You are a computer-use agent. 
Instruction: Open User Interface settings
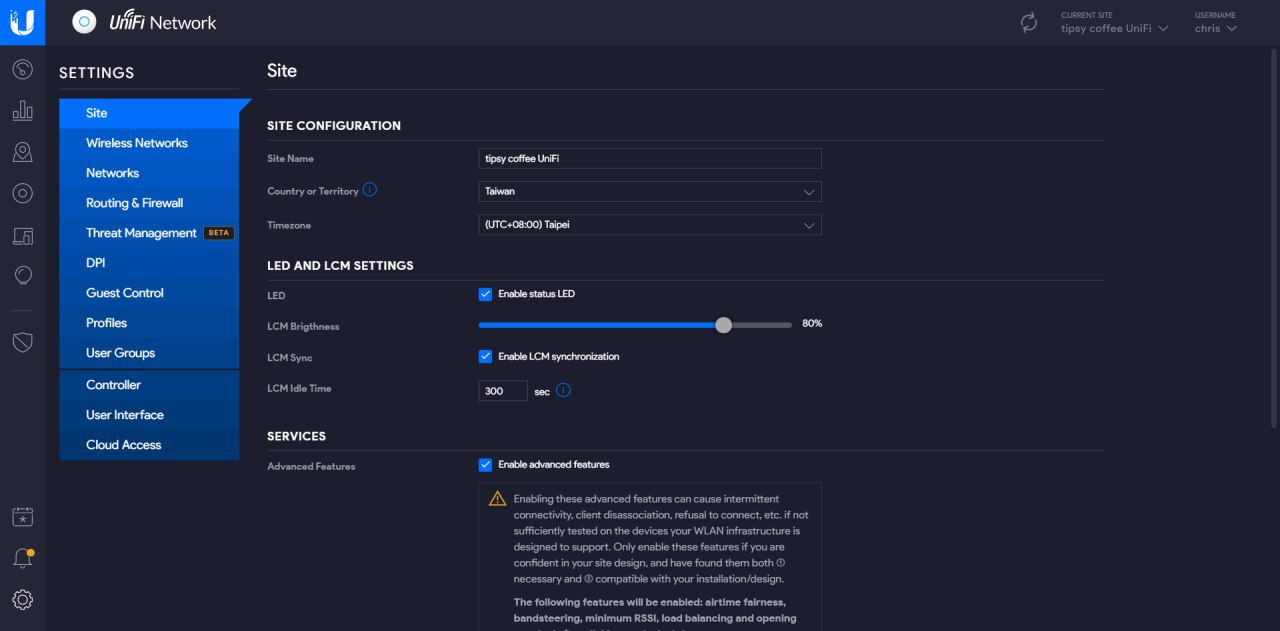coord(149,415)
